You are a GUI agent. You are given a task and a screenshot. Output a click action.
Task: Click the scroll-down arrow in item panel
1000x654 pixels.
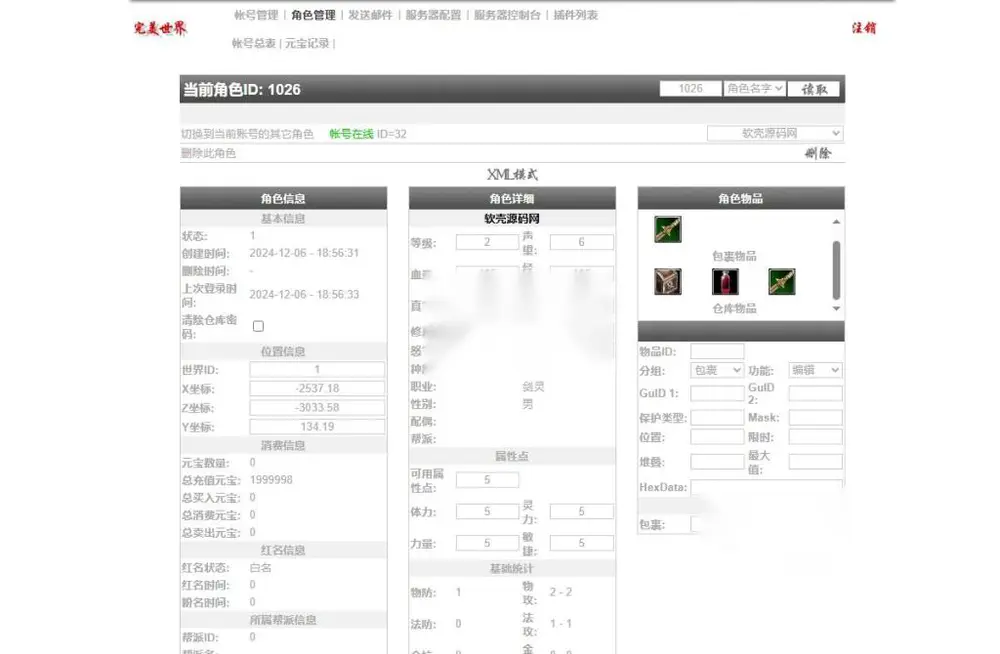[x=836, y=308]
